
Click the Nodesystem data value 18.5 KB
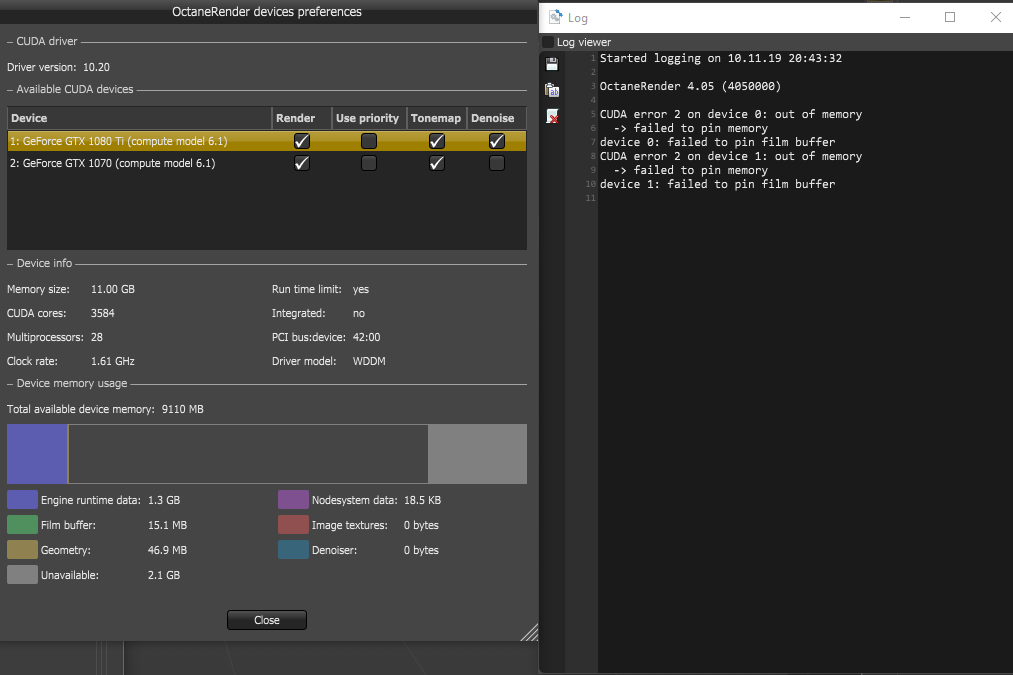423,500
